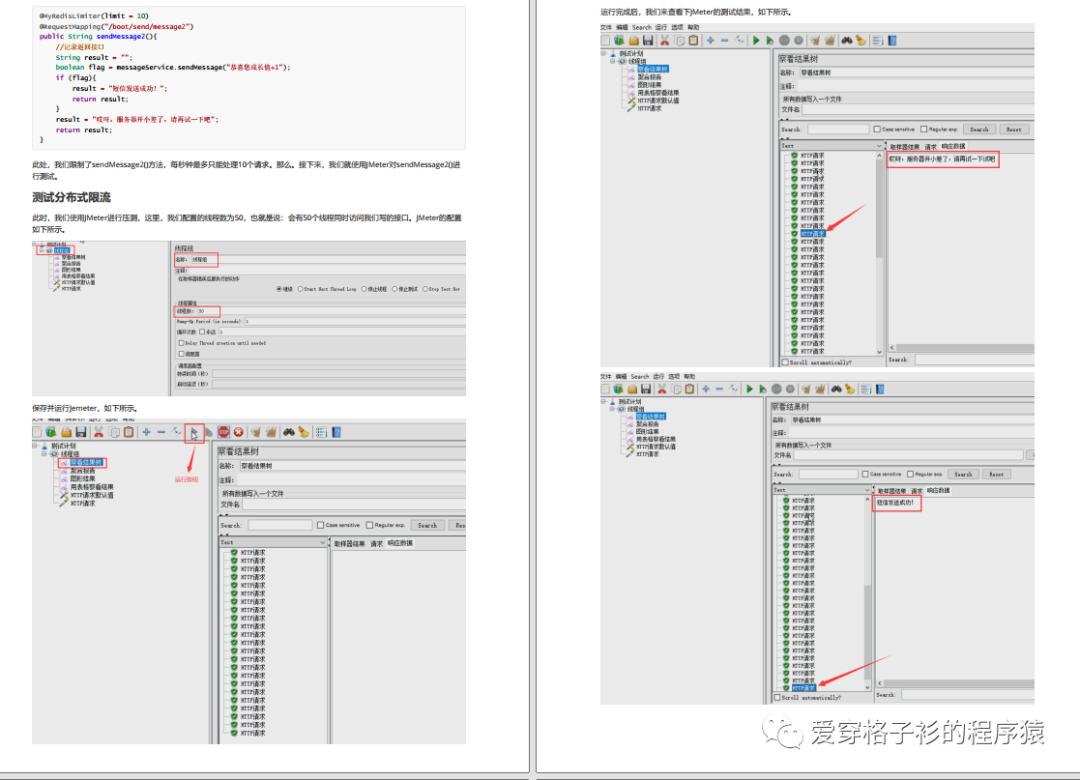Click blue help book icon beside STOP toolbar
Image resolution: width=1080 pixels, height=780 pixels.
tap(336, 432)
